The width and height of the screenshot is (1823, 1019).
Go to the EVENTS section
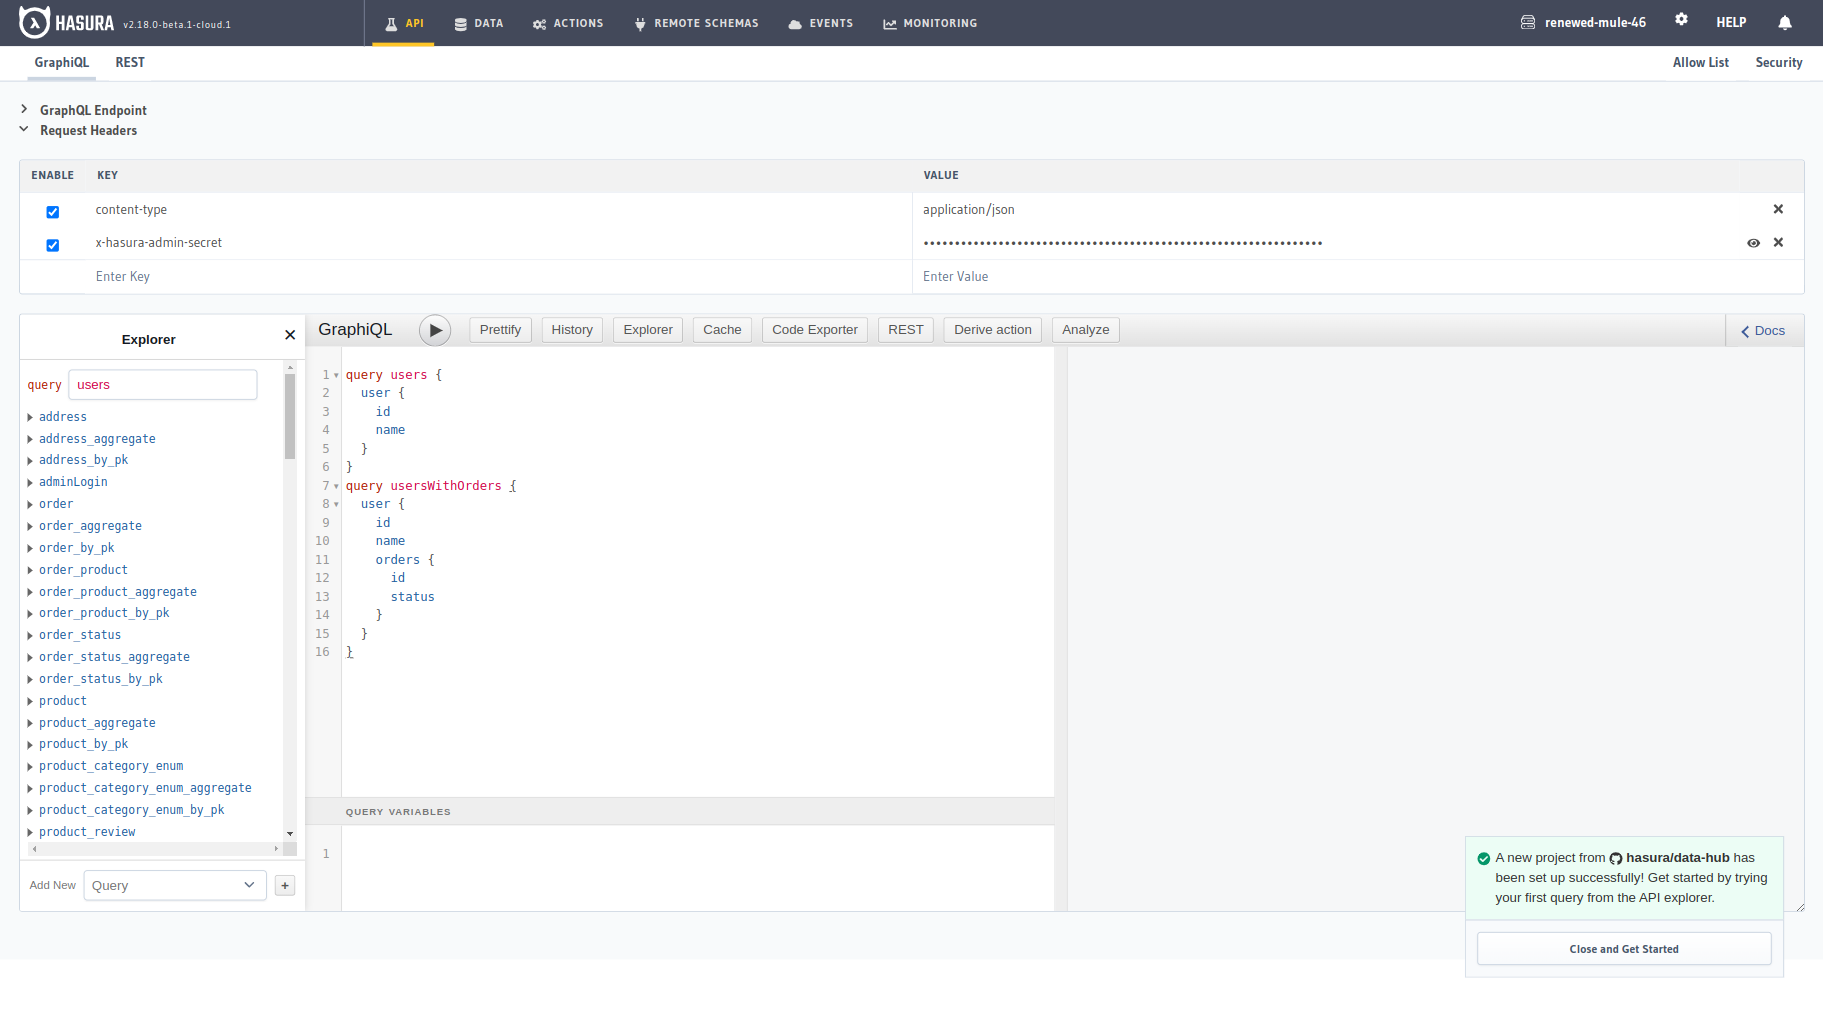pyautogui.click(x=820, y=23)
